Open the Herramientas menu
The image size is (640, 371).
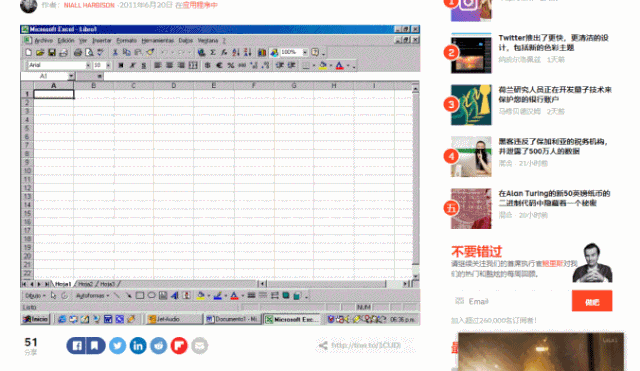click(x=158, y=40)
